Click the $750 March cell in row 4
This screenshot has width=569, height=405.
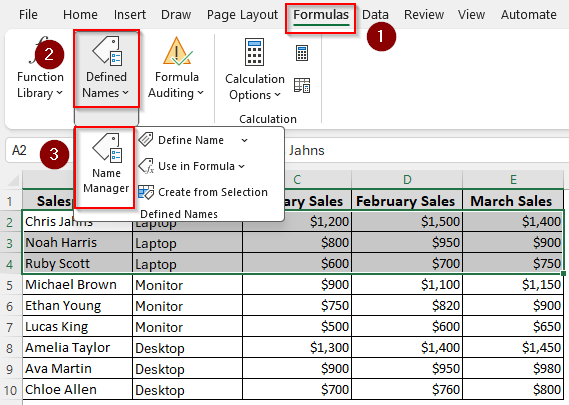[513, 264]
